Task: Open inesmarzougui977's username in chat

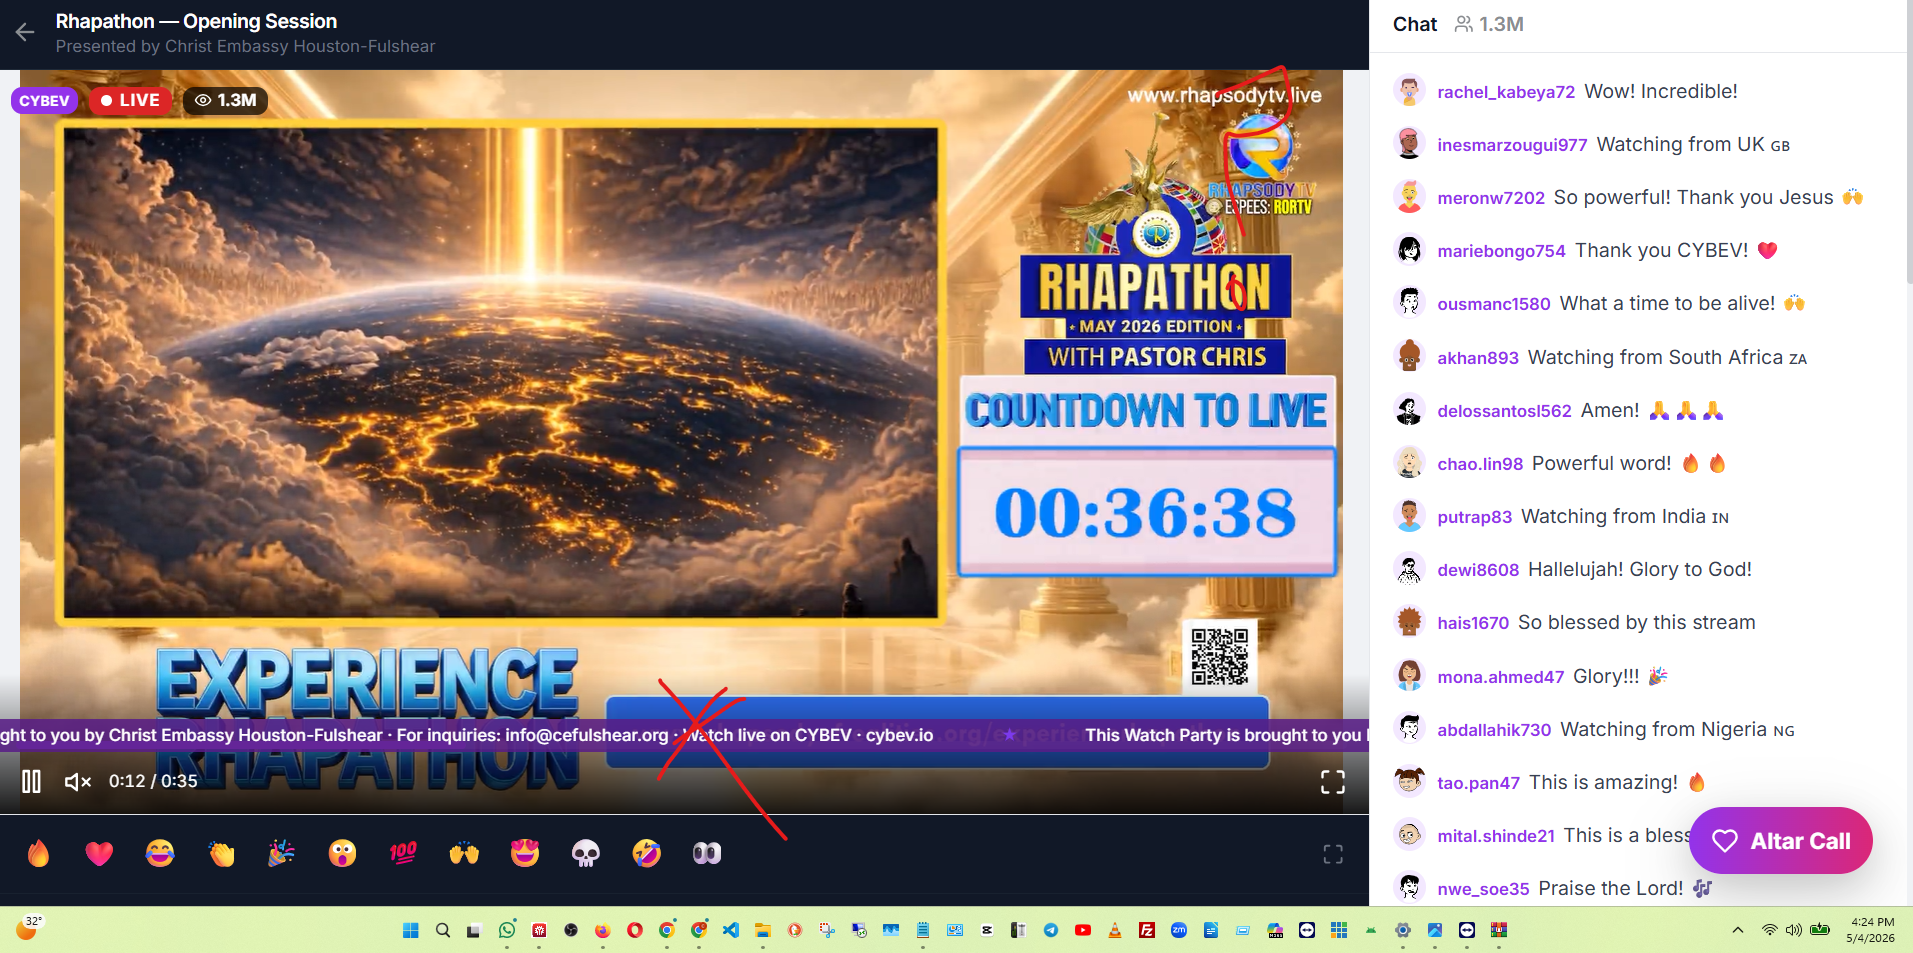Action: pos(1512,145)
